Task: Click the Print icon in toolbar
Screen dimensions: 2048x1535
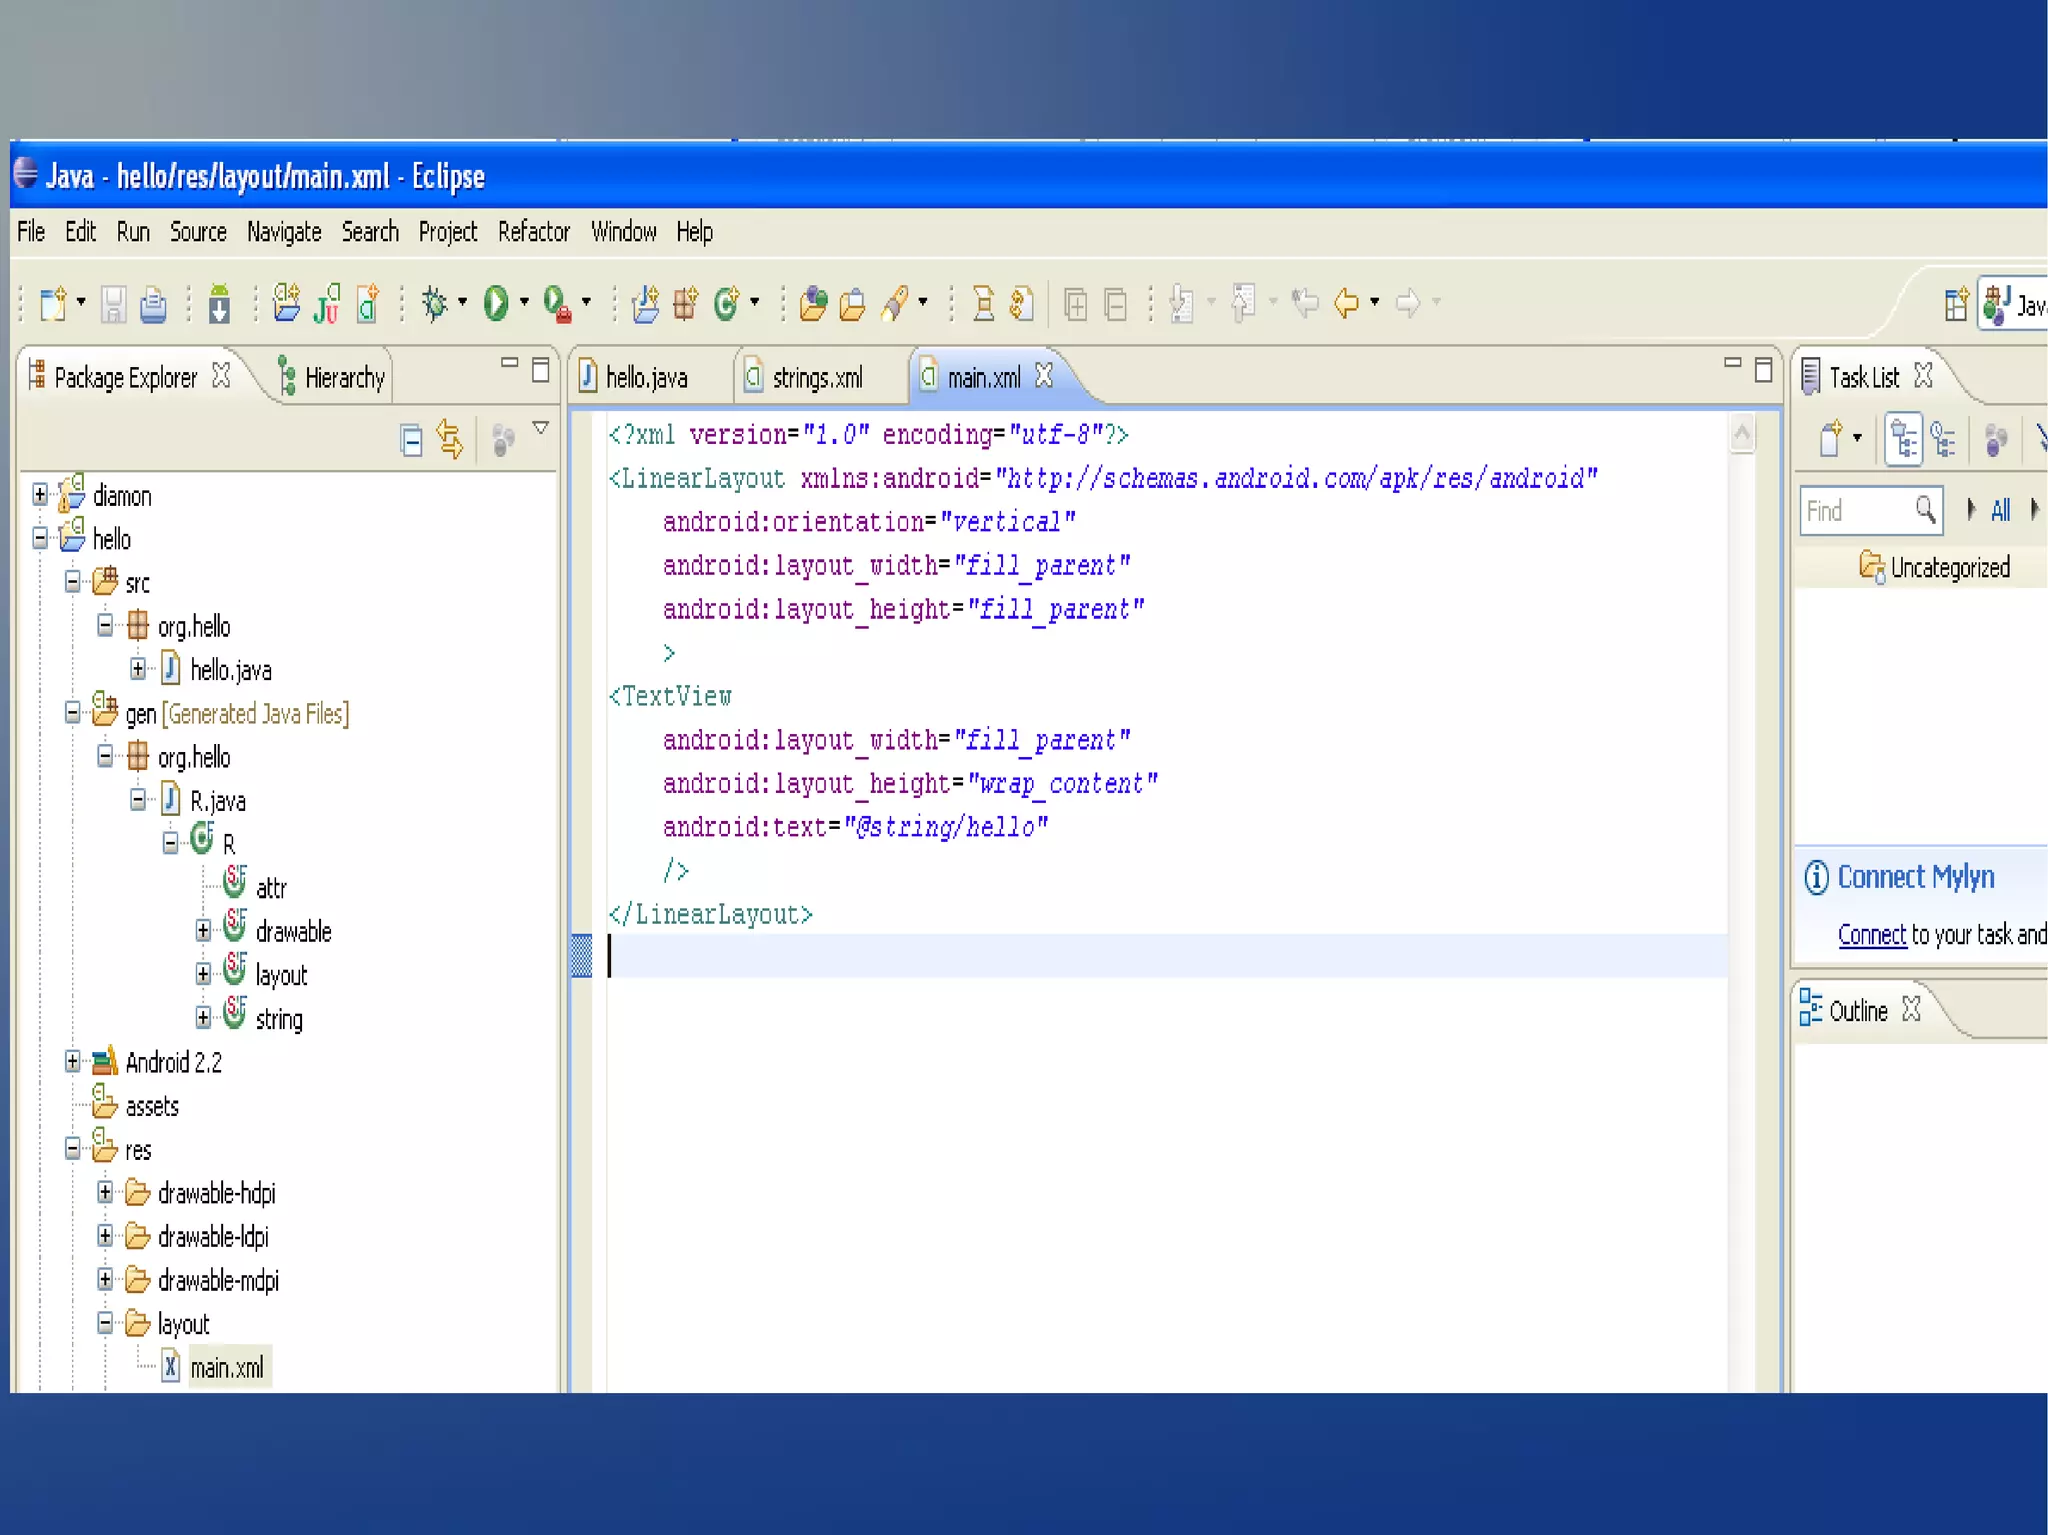Action: pyautogui.click(x=153, y=304)
